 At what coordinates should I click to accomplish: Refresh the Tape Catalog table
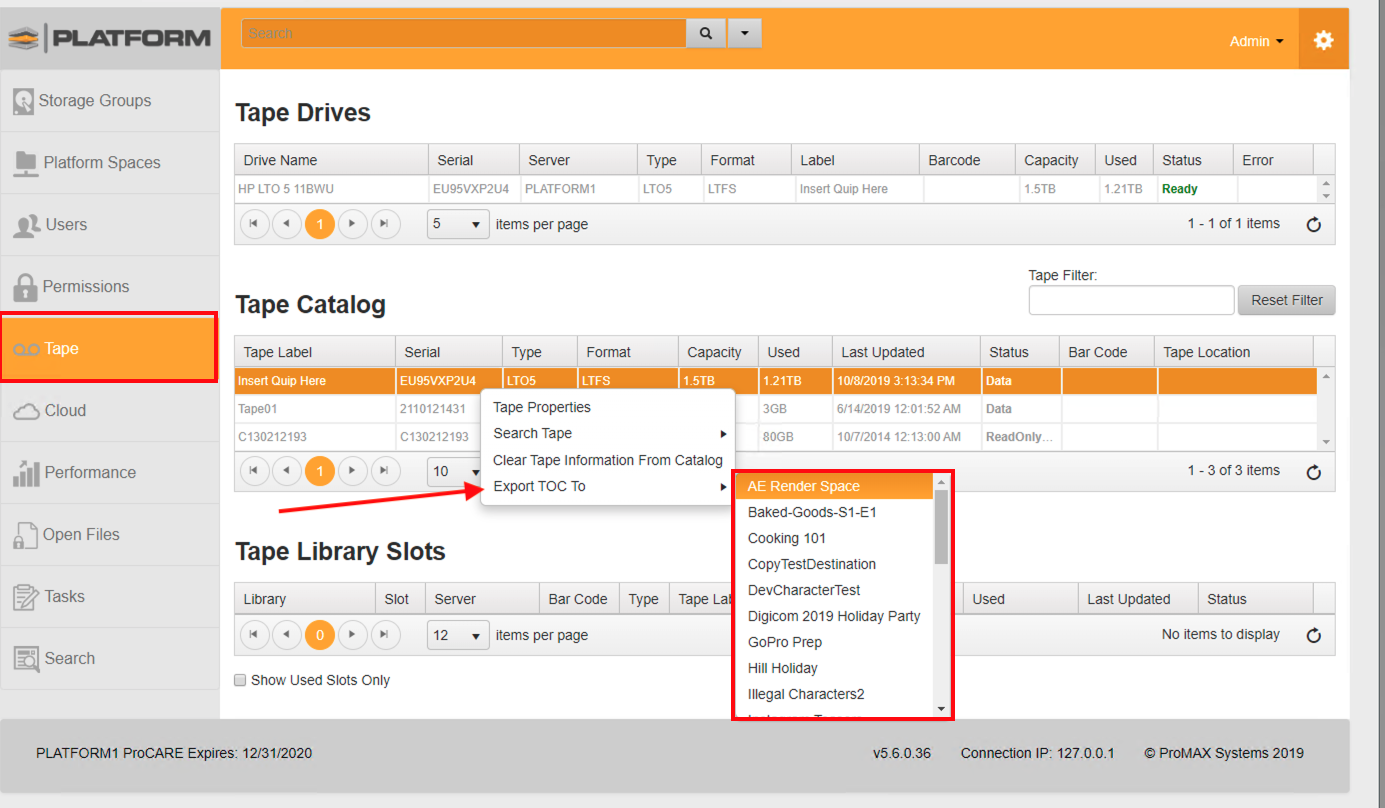1313,472
